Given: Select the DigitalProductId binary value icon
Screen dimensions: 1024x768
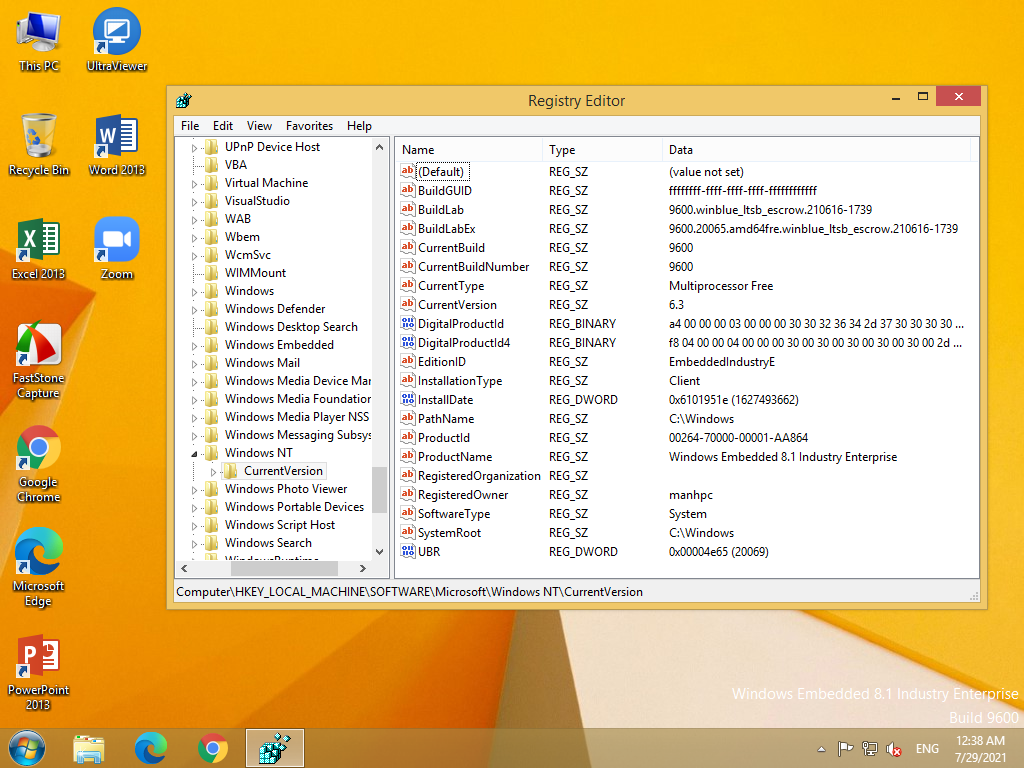Looking at the screenshot, I should pyautogui.click(x=407, y=324).
